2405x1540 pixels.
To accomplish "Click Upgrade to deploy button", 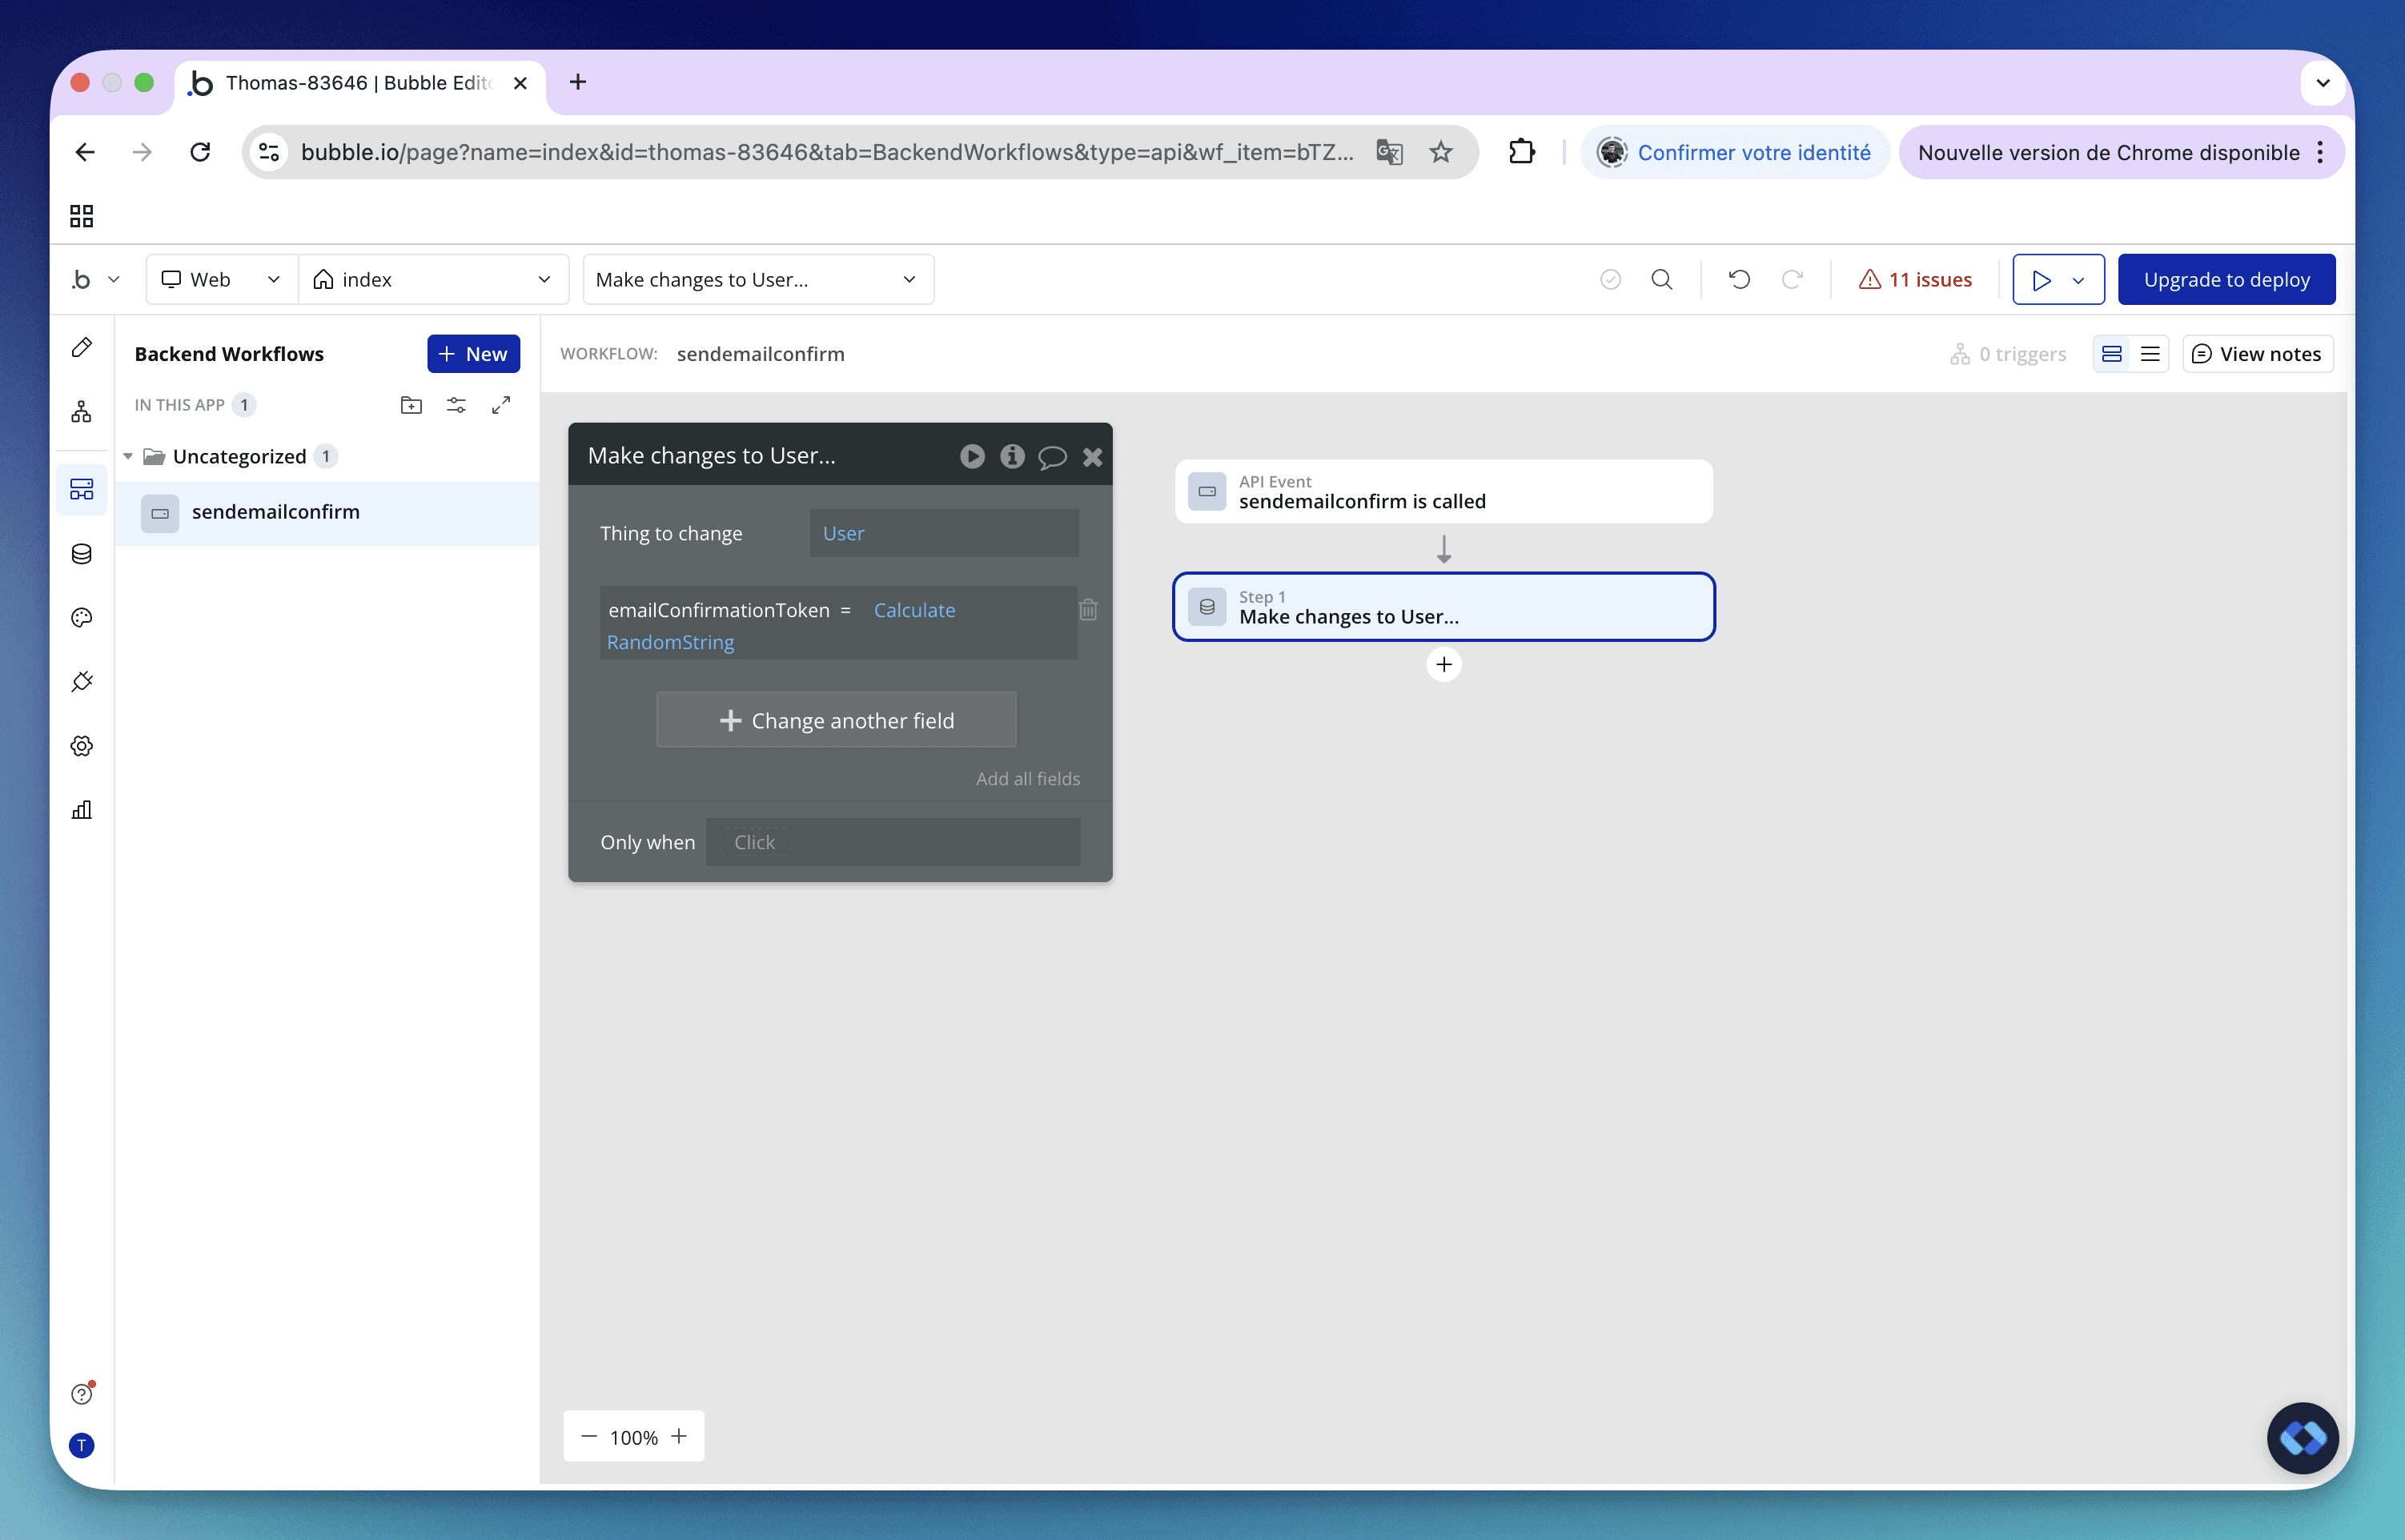I will click(x=2226, y=280).
